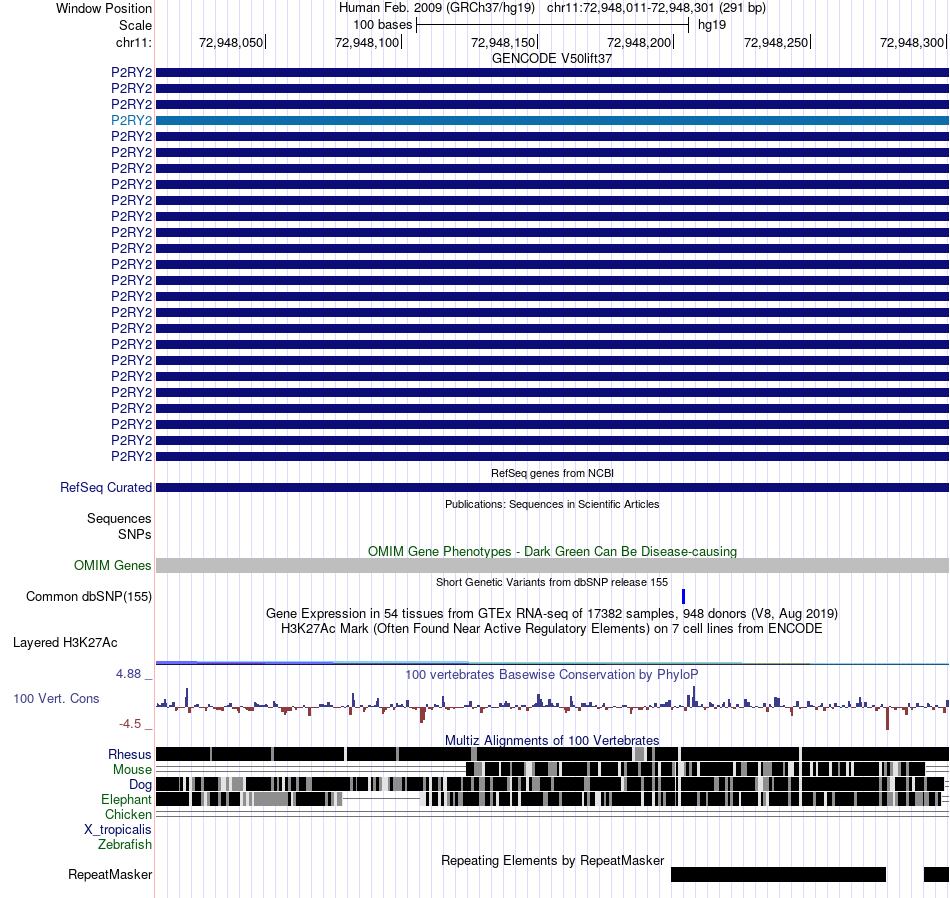Viewport: 950px width, 898px height.
Task: Click the Sequences subtrack label
Action: [x=119, y=519]
